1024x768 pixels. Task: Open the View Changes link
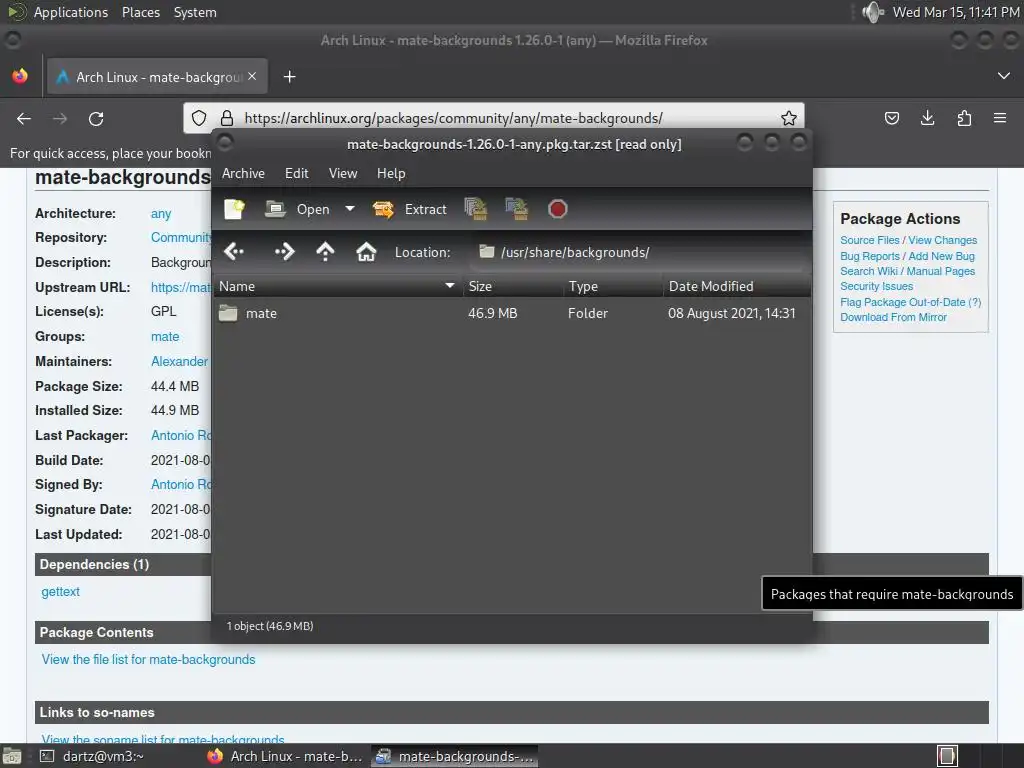(x=942, y=240)
